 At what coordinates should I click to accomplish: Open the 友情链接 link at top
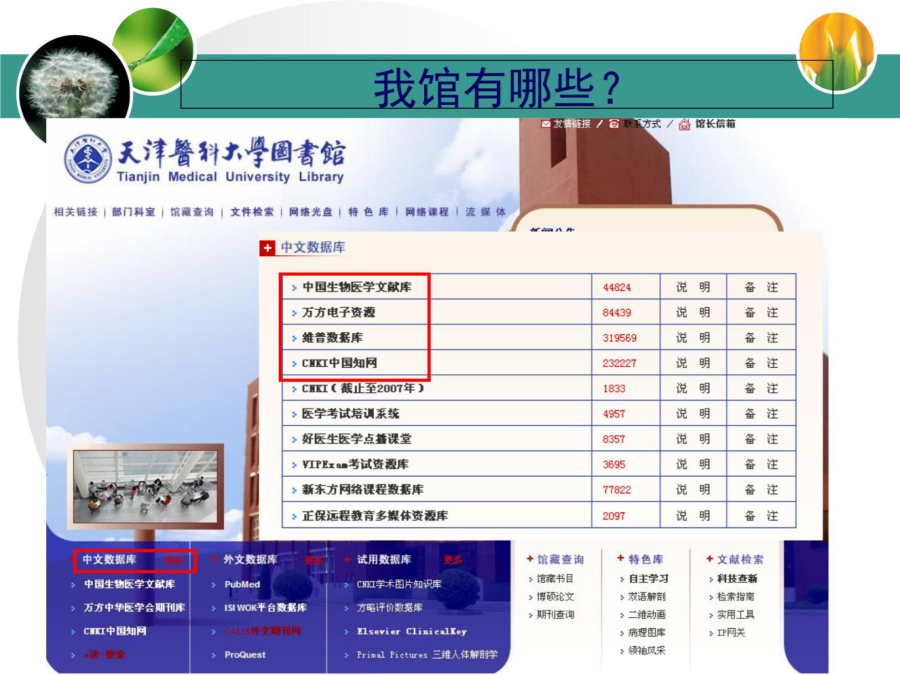tap(571, 124)
